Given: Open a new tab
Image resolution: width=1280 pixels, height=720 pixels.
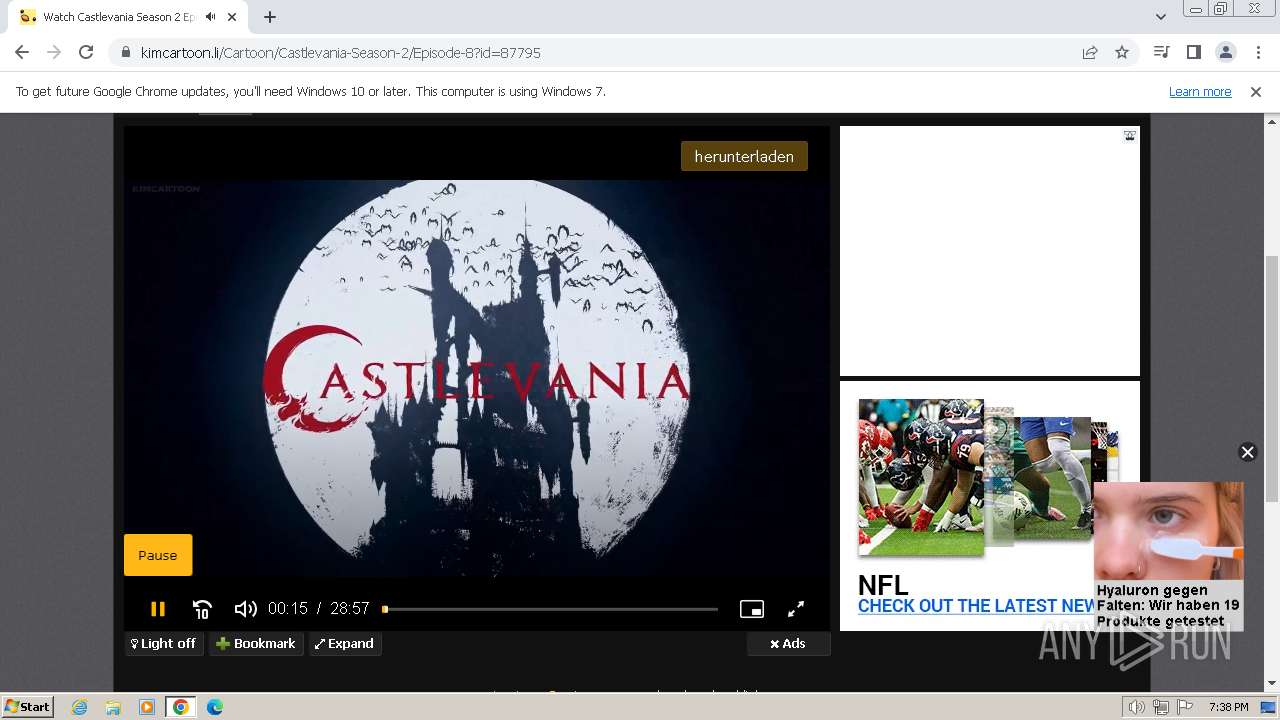Looking at the screenshot, I should click(x=270, y=17).
